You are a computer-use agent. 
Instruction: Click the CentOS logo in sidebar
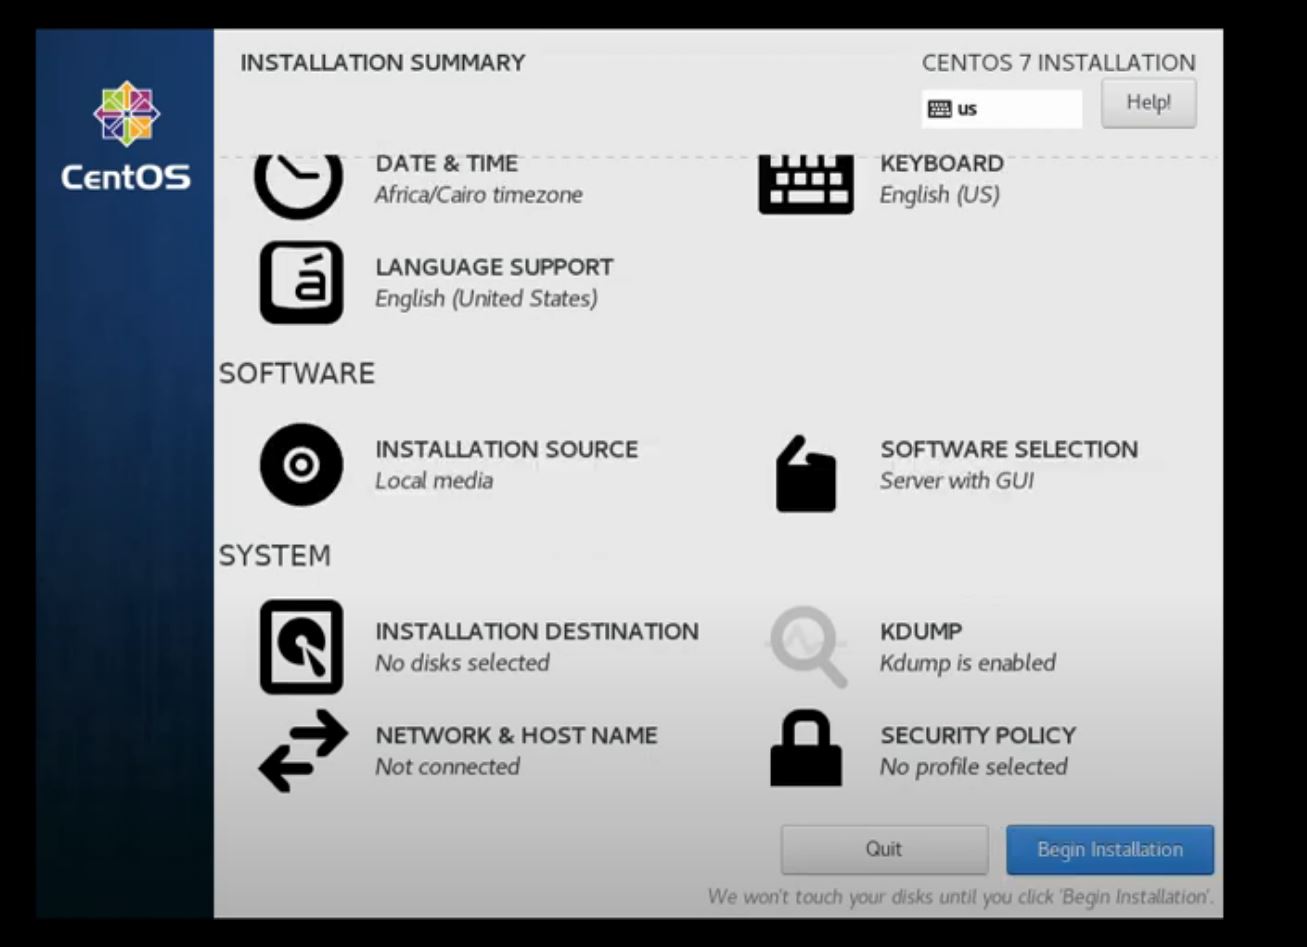coord(126,135)
